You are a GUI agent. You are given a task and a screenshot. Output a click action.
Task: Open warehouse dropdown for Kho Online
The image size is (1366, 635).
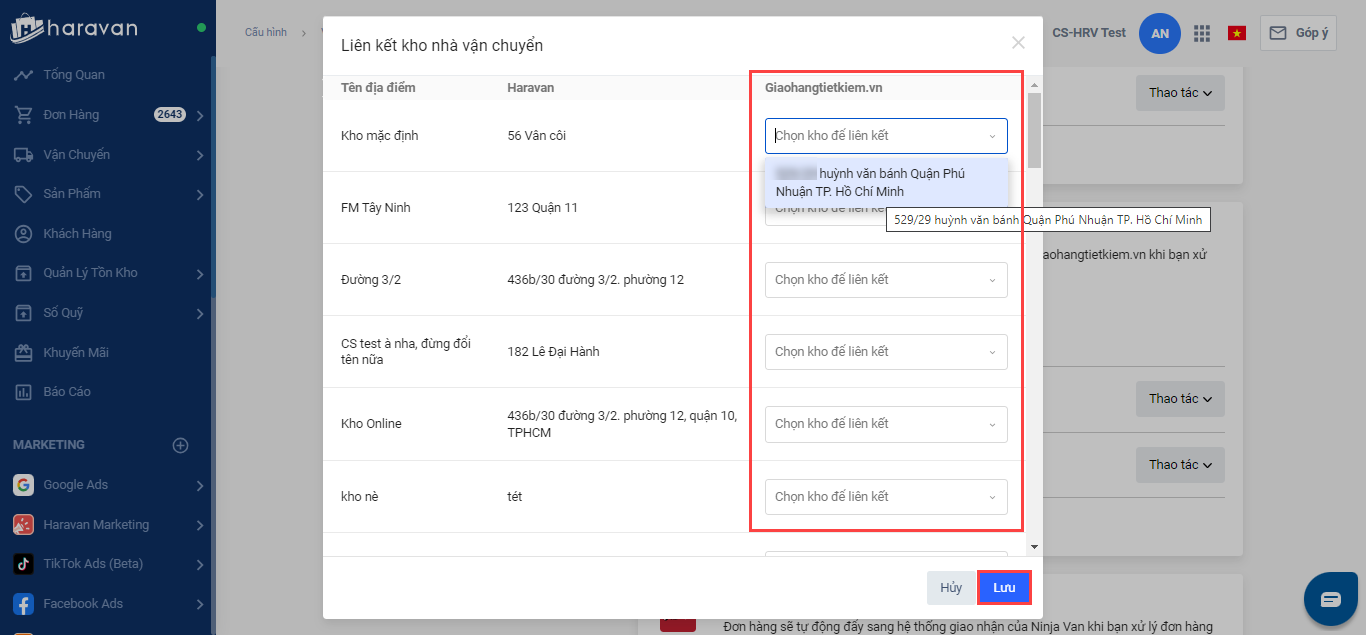tap(886, 424)
